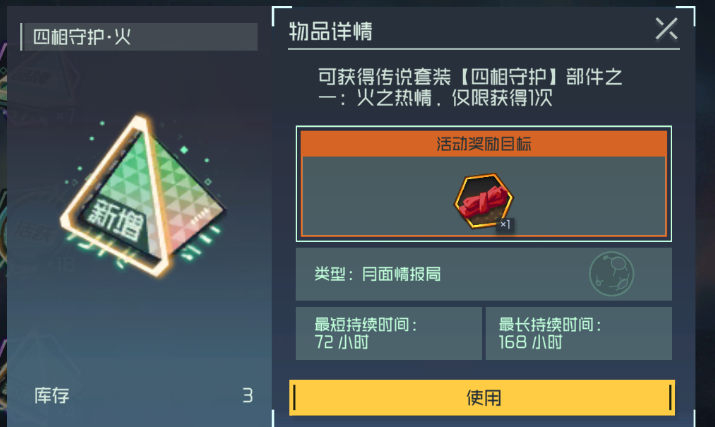Click the pyramid 新增 item icon
The image size is (715, 427).
coord(143,196)
